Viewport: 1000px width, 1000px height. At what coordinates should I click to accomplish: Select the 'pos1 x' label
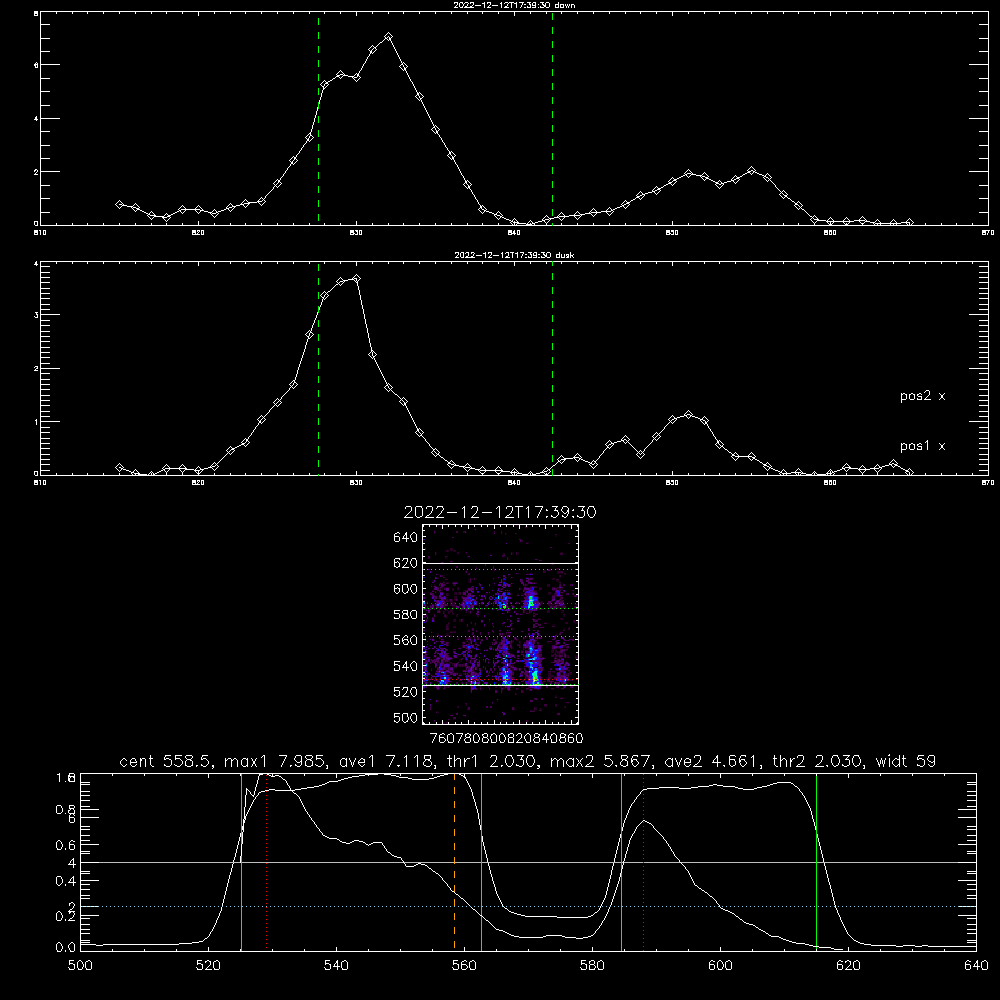point(922,446)
